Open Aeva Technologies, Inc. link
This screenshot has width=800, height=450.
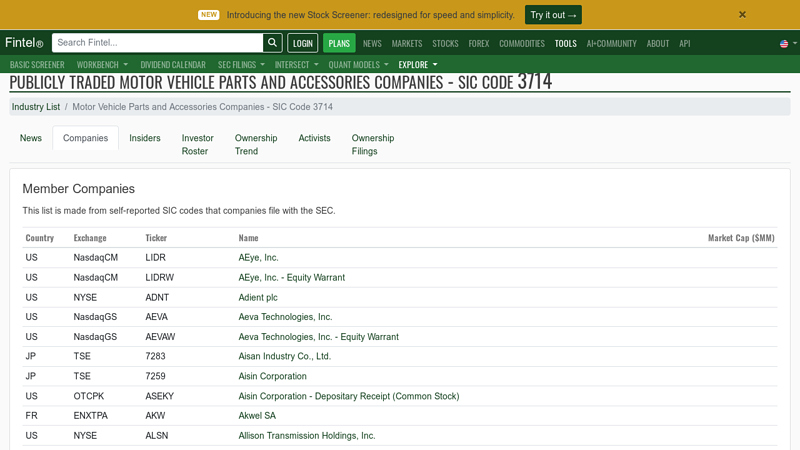[x=285, y=317]
